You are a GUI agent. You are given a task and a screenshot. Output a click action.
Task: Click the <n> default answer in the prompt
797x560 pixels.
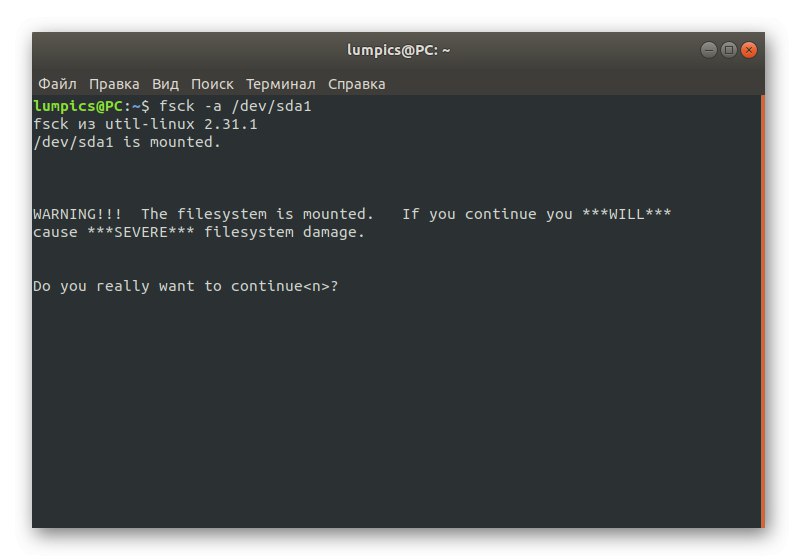[x=317, y=286]
